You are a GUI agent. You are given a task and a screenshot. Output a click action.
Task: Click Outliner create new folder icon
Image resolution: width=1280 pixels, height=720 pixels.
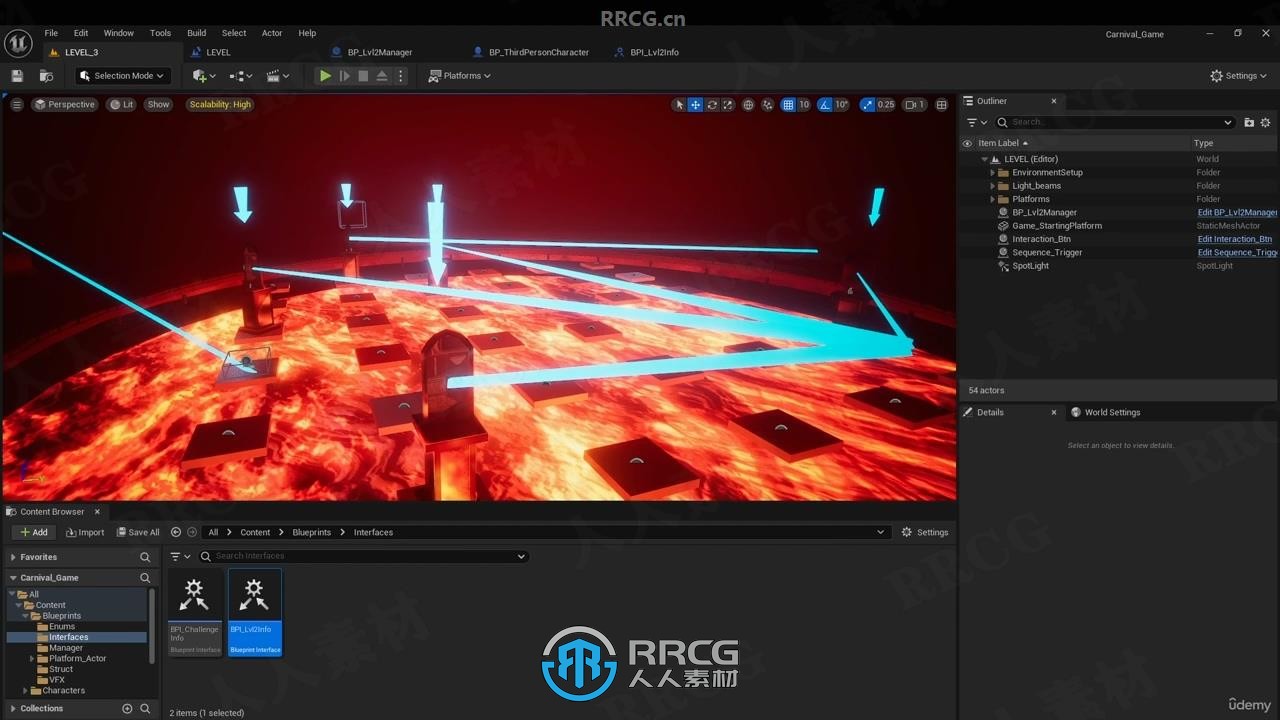click(1249, 122)
